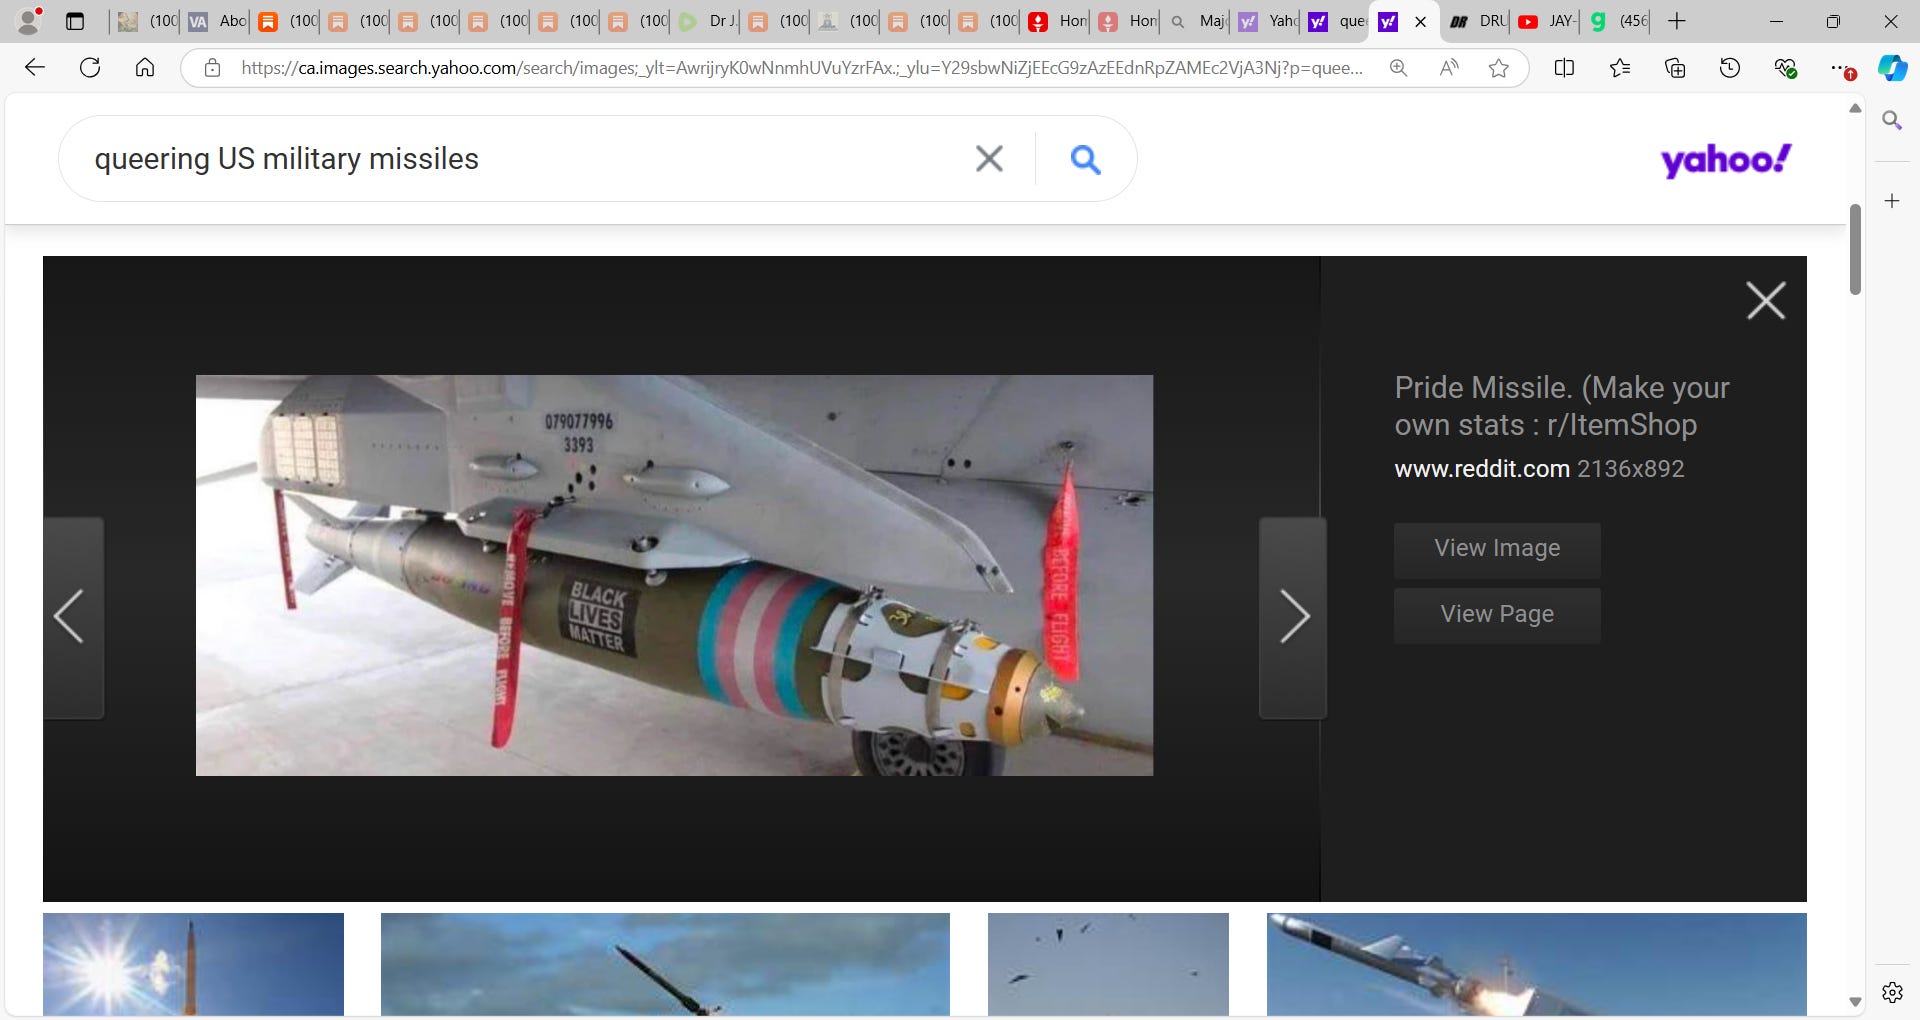Edit the queering US military missiles search box
Image resolution: width=1920 pixels, height=1020 pixels.
click(x=520, y=159)
